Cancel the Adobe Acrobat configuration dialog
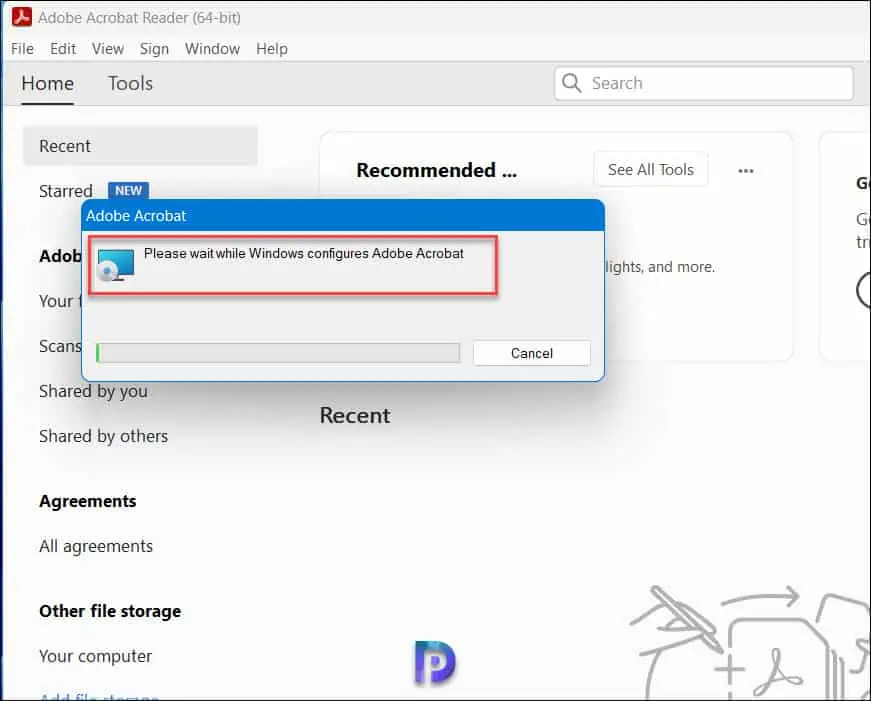Image resolution: width=871 pixels, height=701 pixels. click(532, 353)
